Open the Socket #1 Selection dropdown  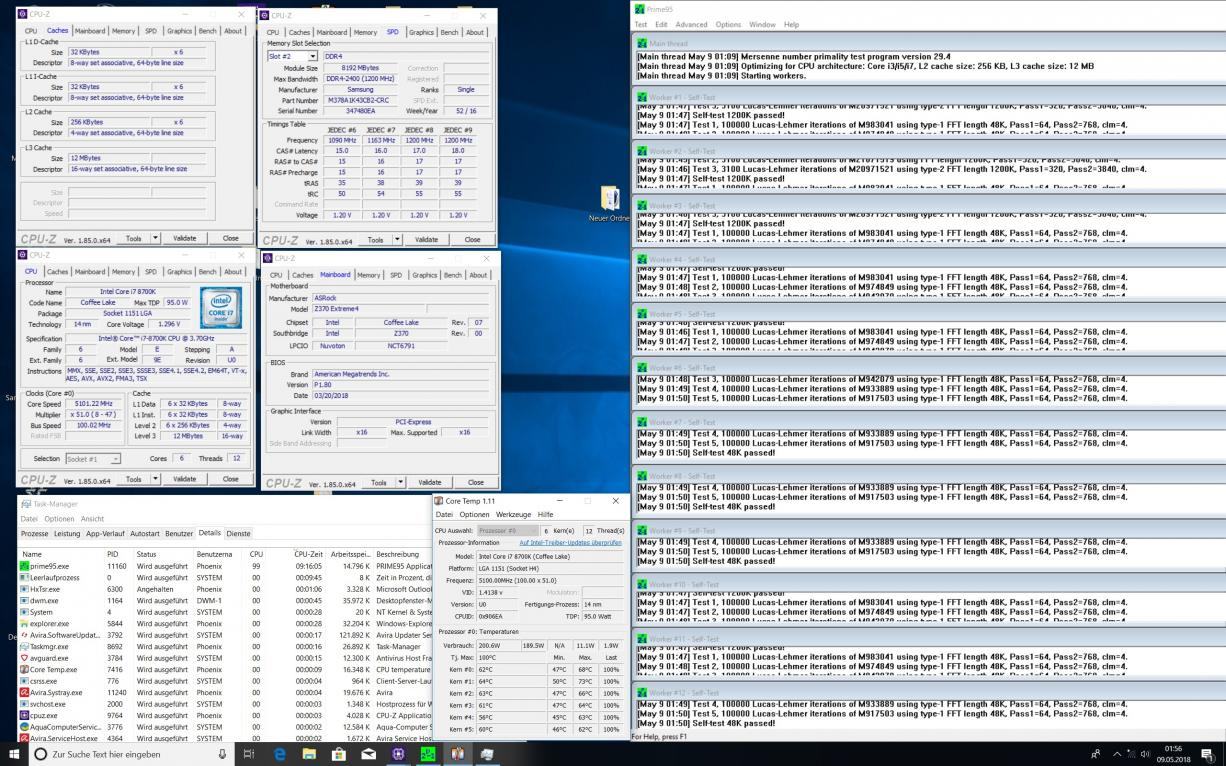(93, 458)
